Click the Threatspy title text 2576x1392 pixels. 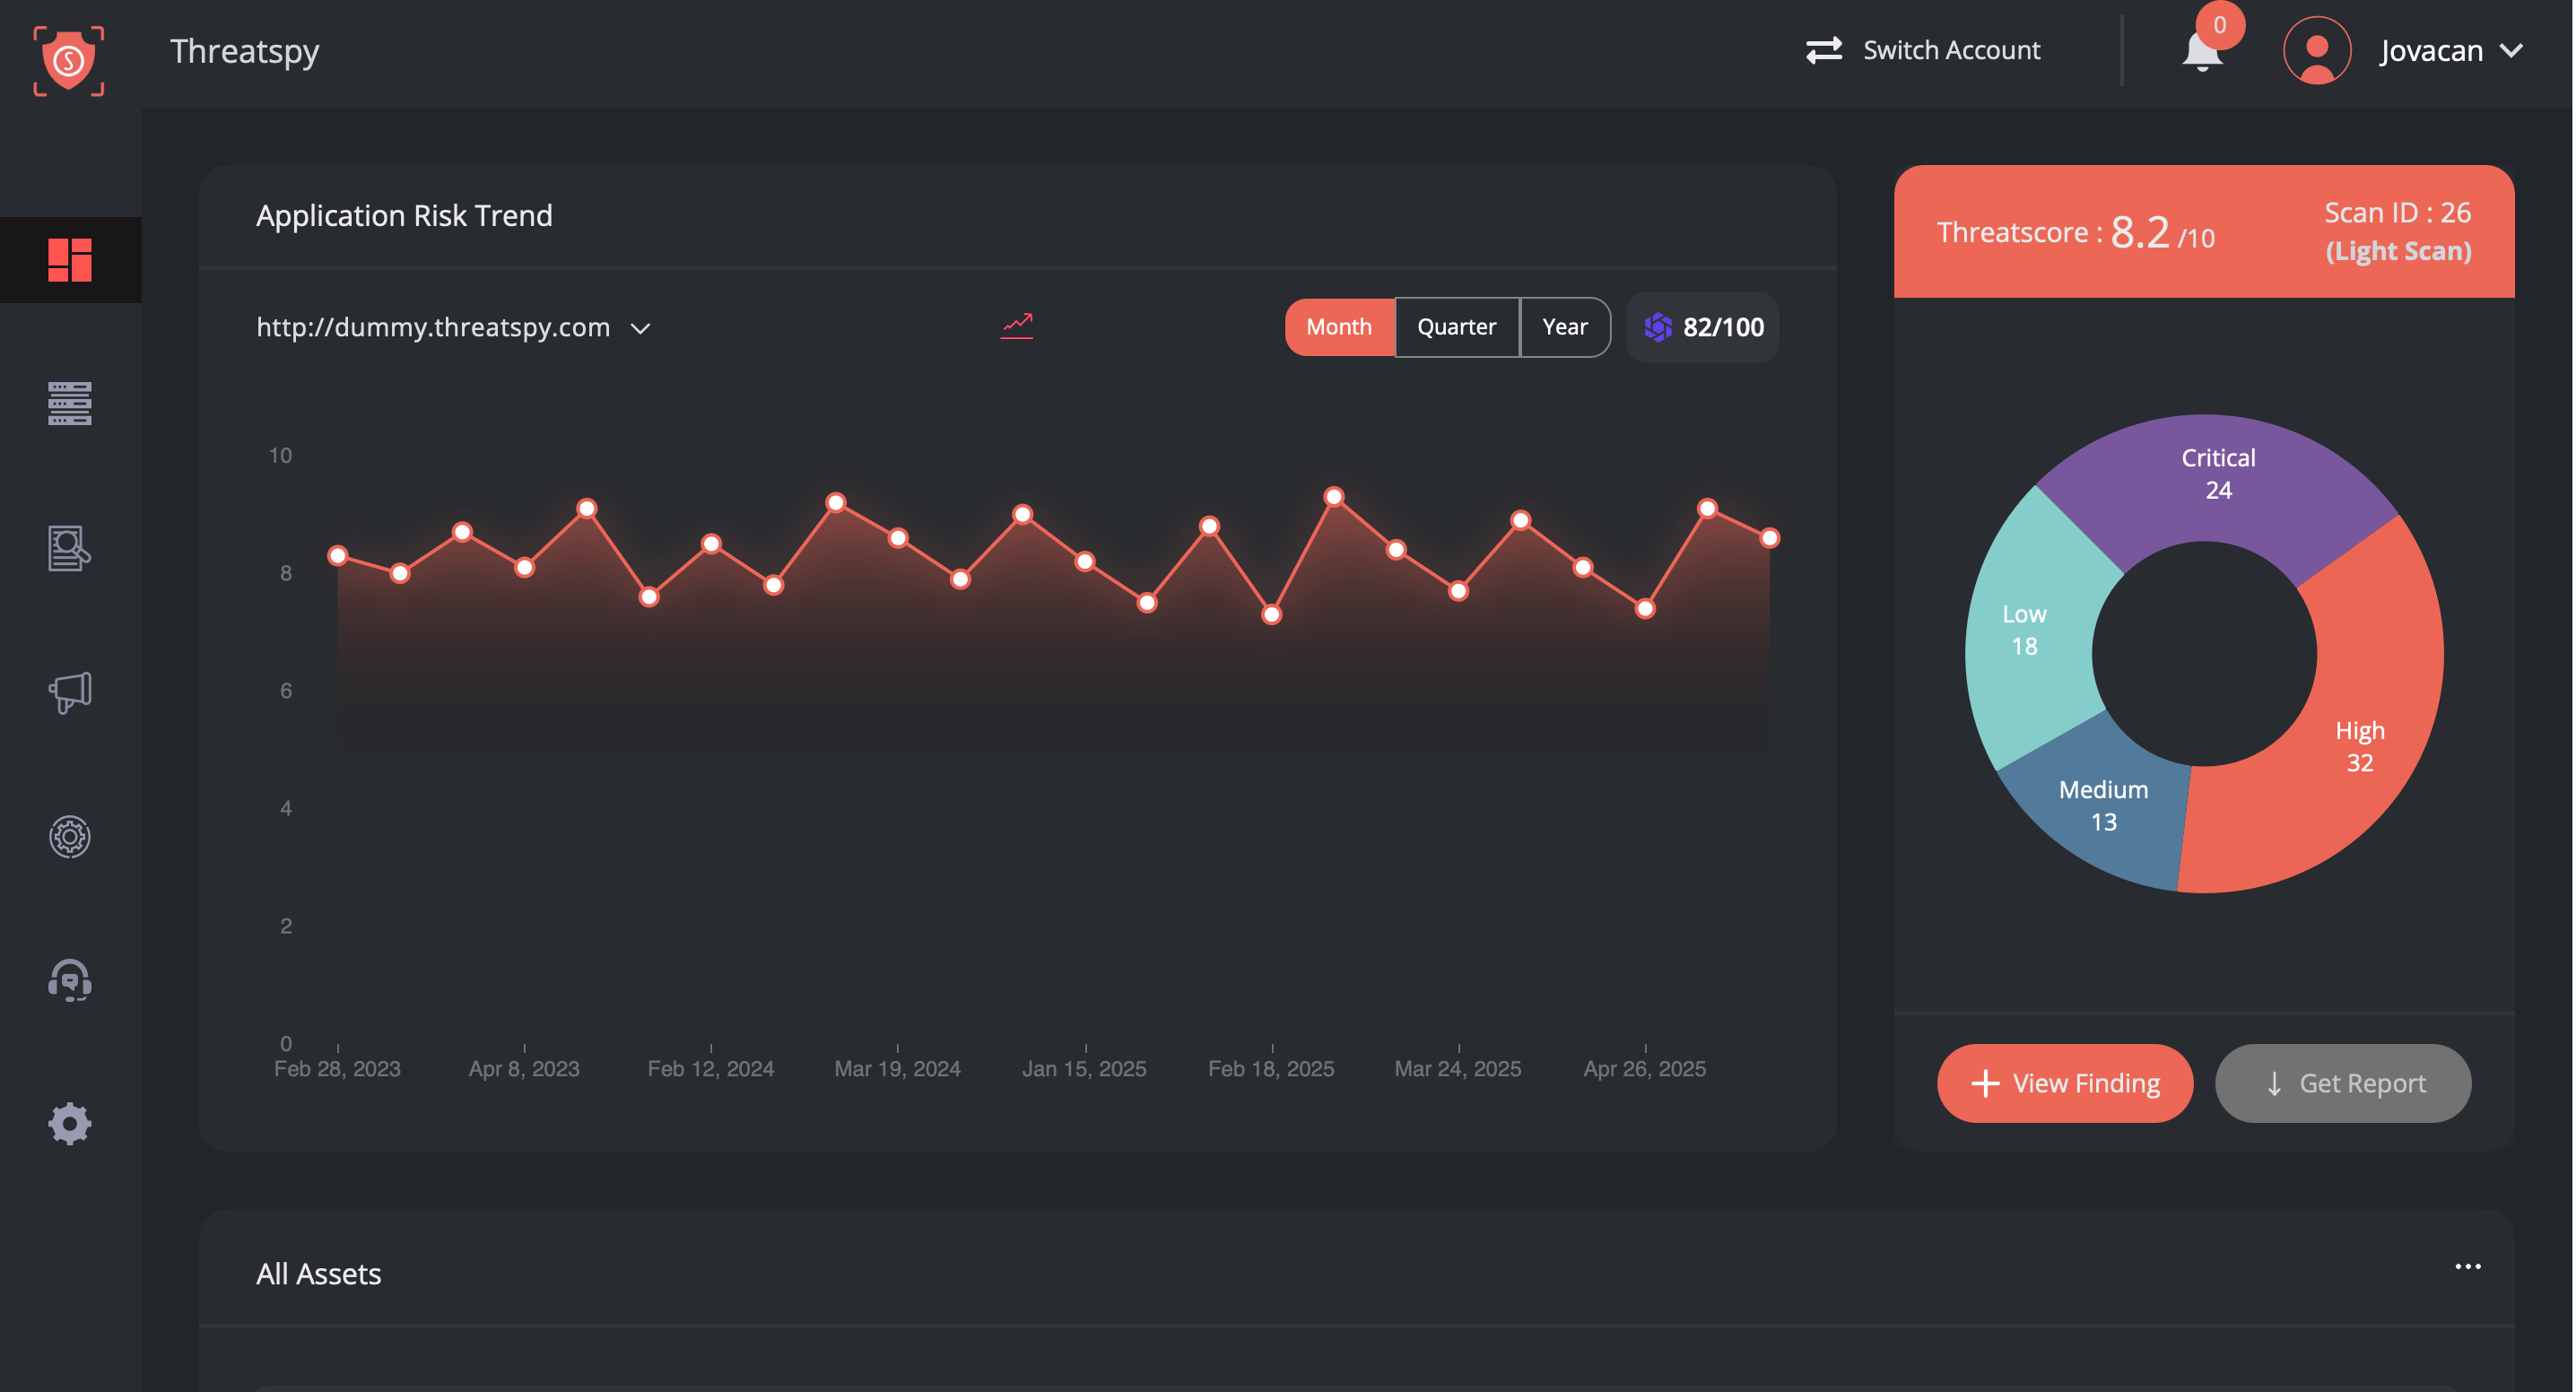(x=244, y=51)
